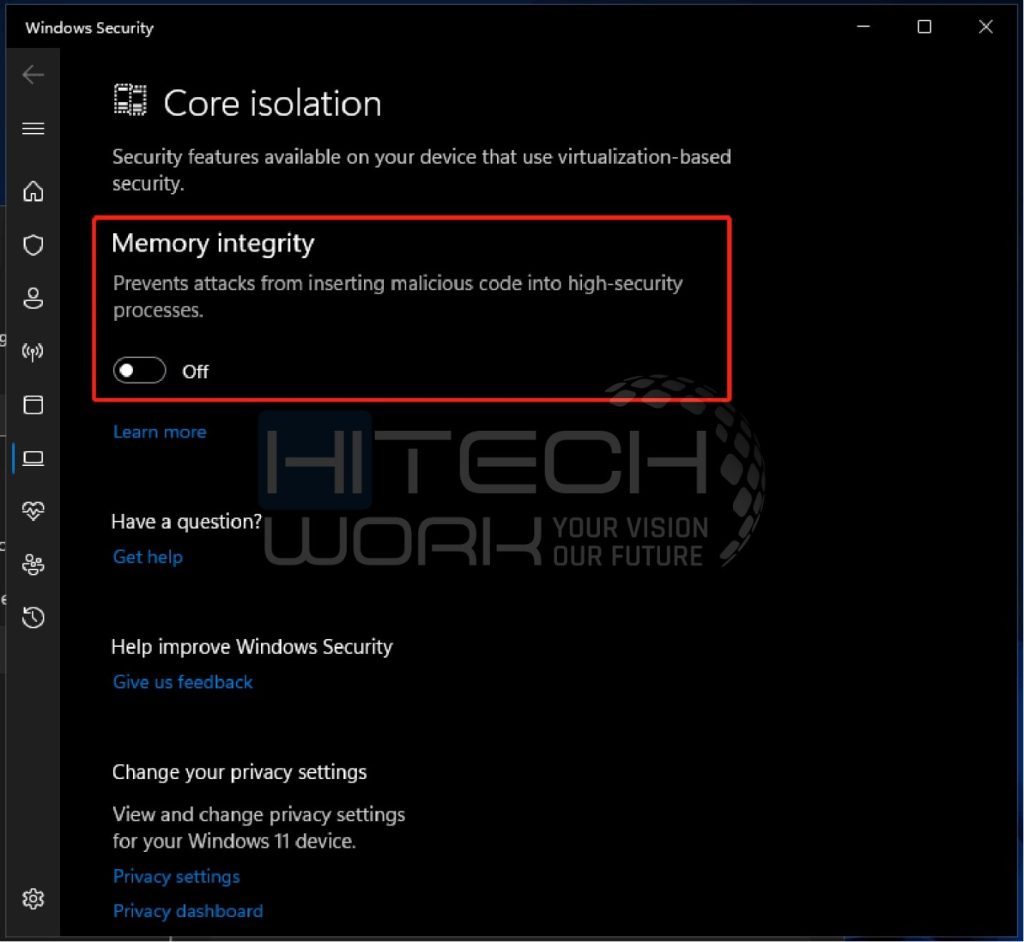Open Protection history clock icon

(33, 617)
